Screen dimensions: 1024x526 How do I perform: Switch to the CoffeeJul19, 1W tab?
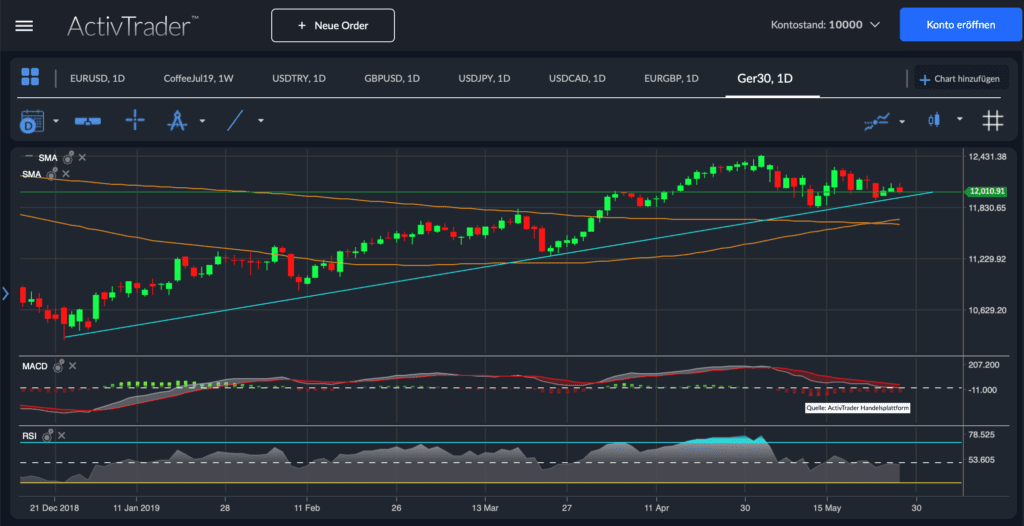pyautogui.click(x=199, y=78)
